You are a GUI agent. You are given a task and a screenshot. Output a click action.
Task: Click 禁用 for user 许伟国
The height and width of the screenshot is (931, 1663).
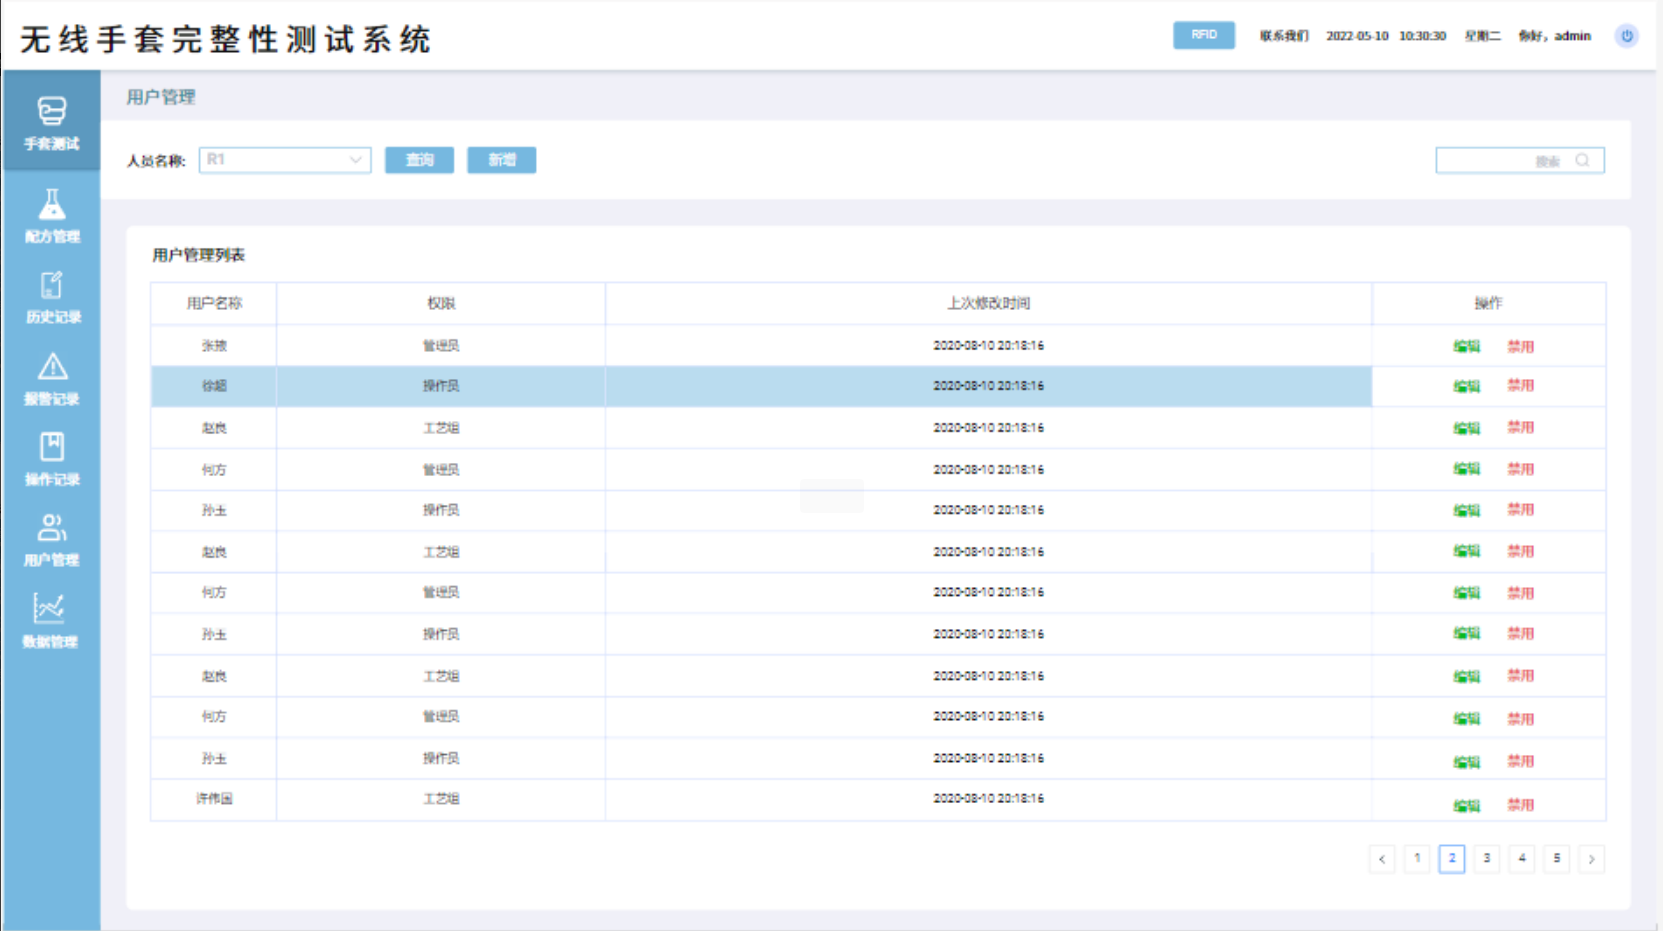pyautogui.click(x=1520, y=805)
